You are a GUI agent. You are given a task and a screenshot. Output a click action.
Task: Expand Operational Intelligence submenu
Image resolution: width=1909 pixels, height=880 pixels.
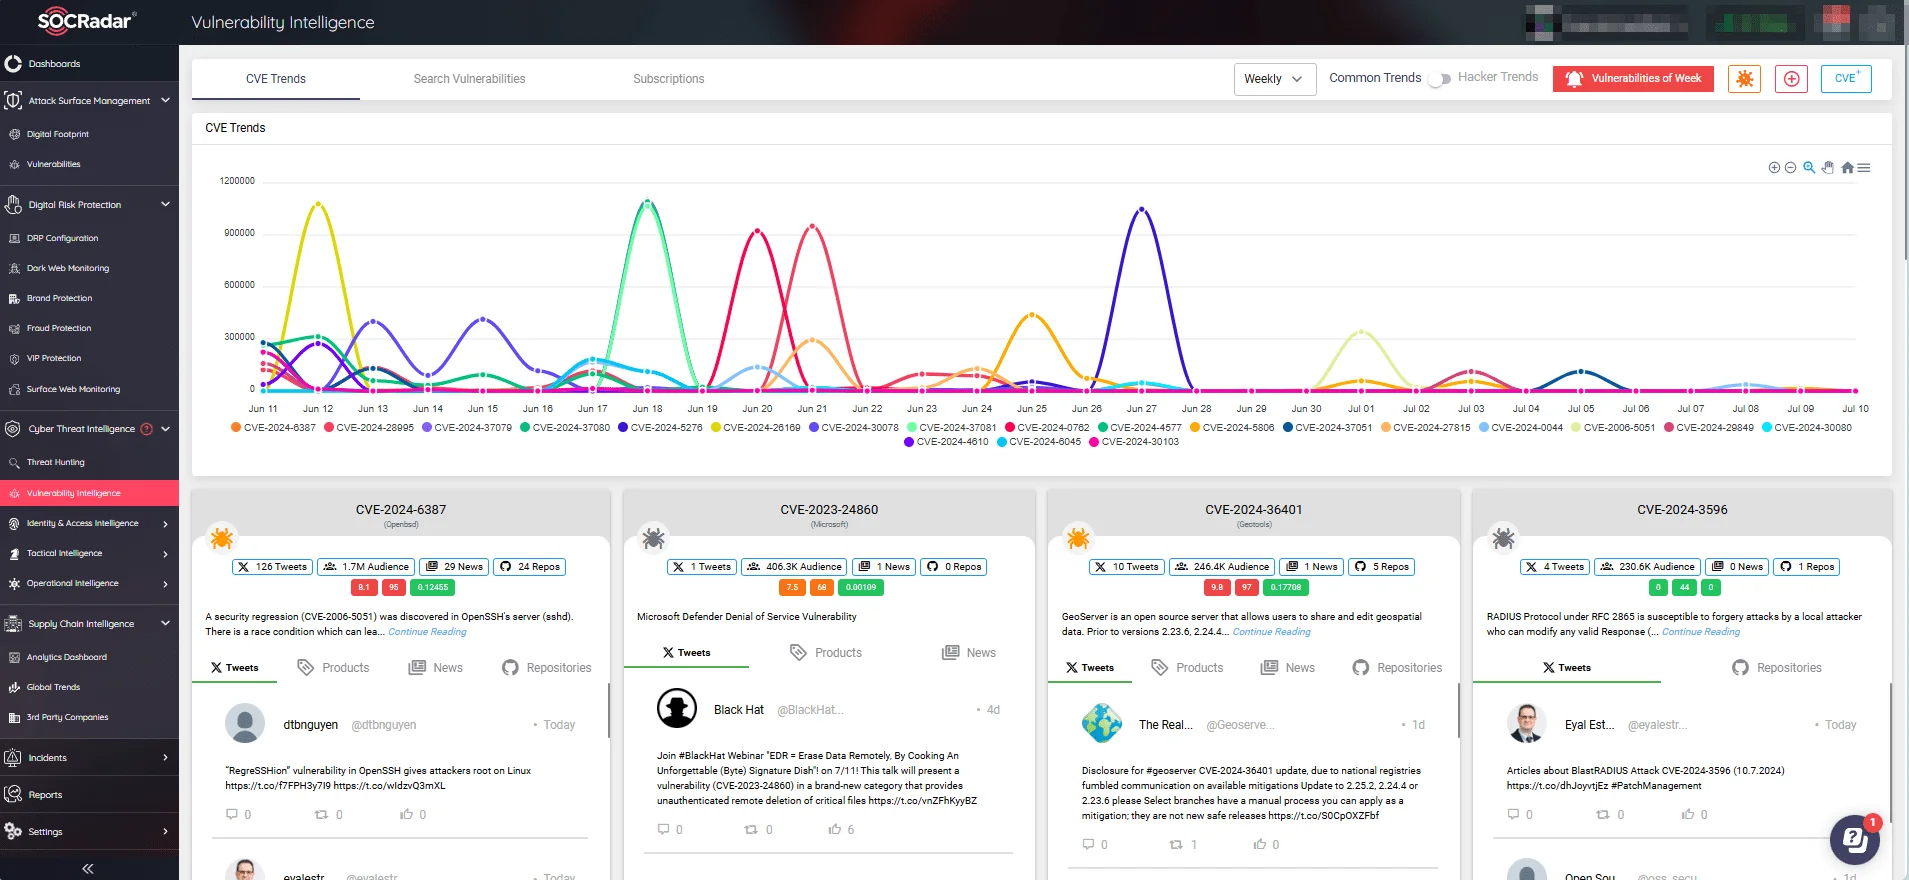point(165,584)
